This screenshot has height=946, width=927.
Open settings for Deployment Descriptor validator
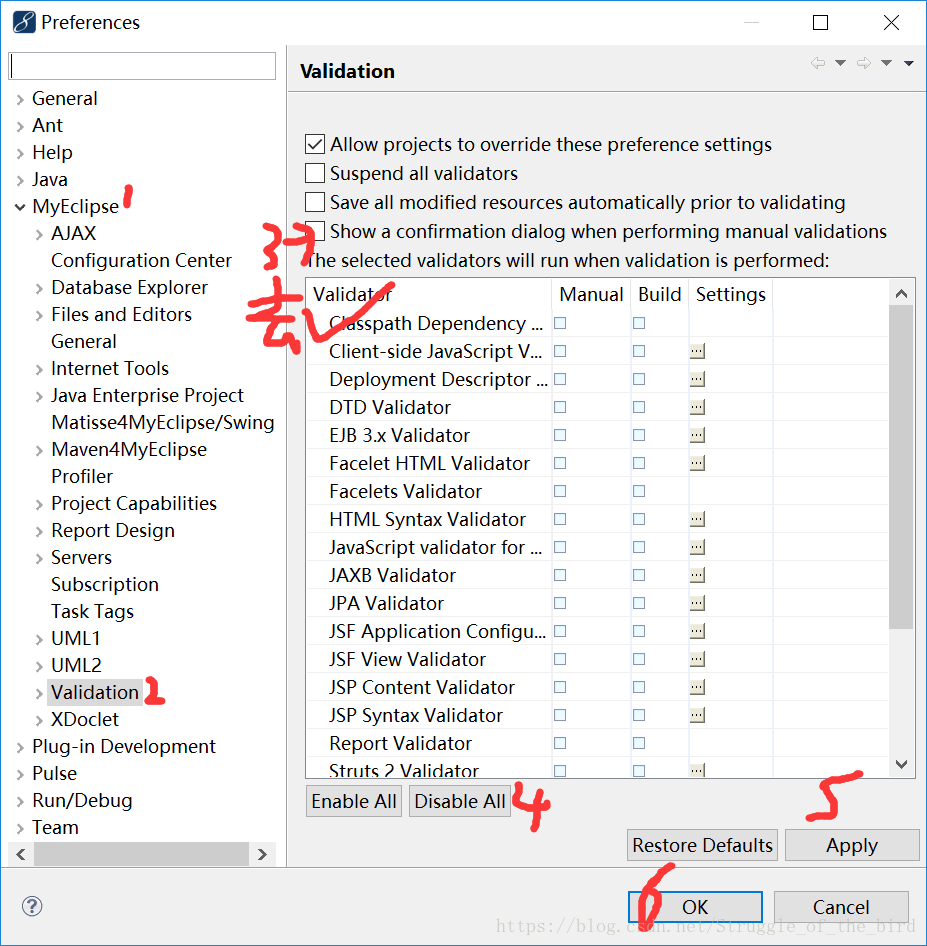click(697, 379)
